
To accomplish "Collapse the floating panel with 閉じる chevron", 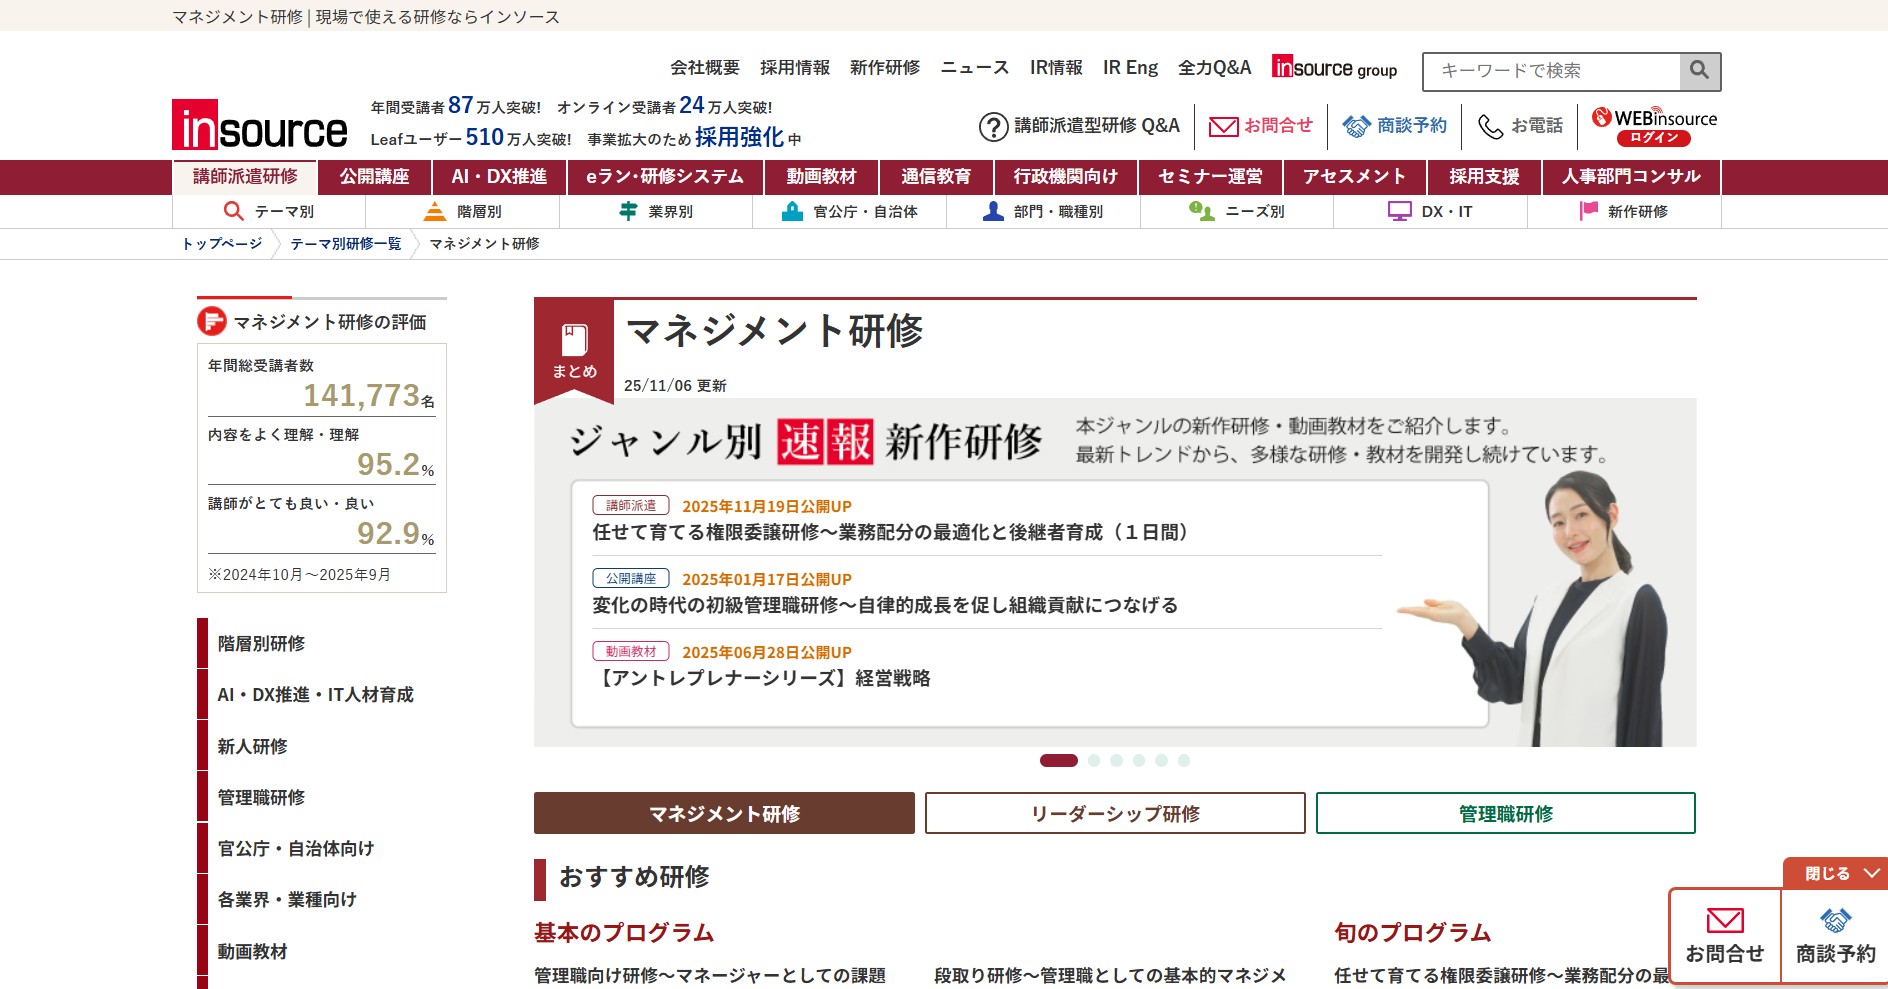I will tap(1836, 872).
